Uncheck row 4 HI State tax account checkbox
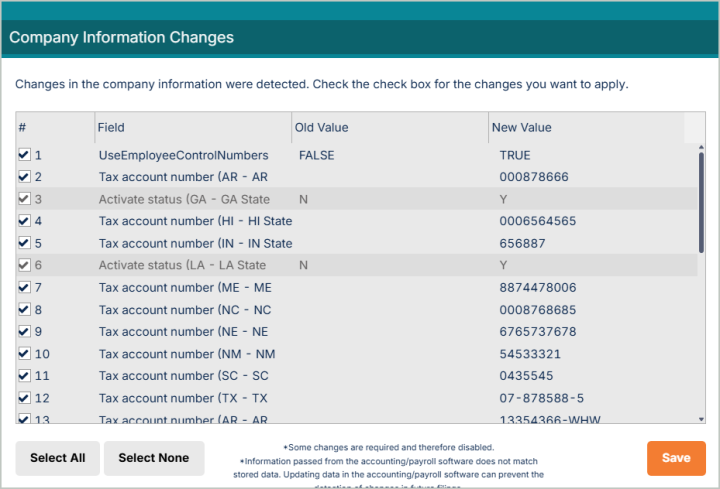Viewport: 720px width, 489px height. click(24, 221)
